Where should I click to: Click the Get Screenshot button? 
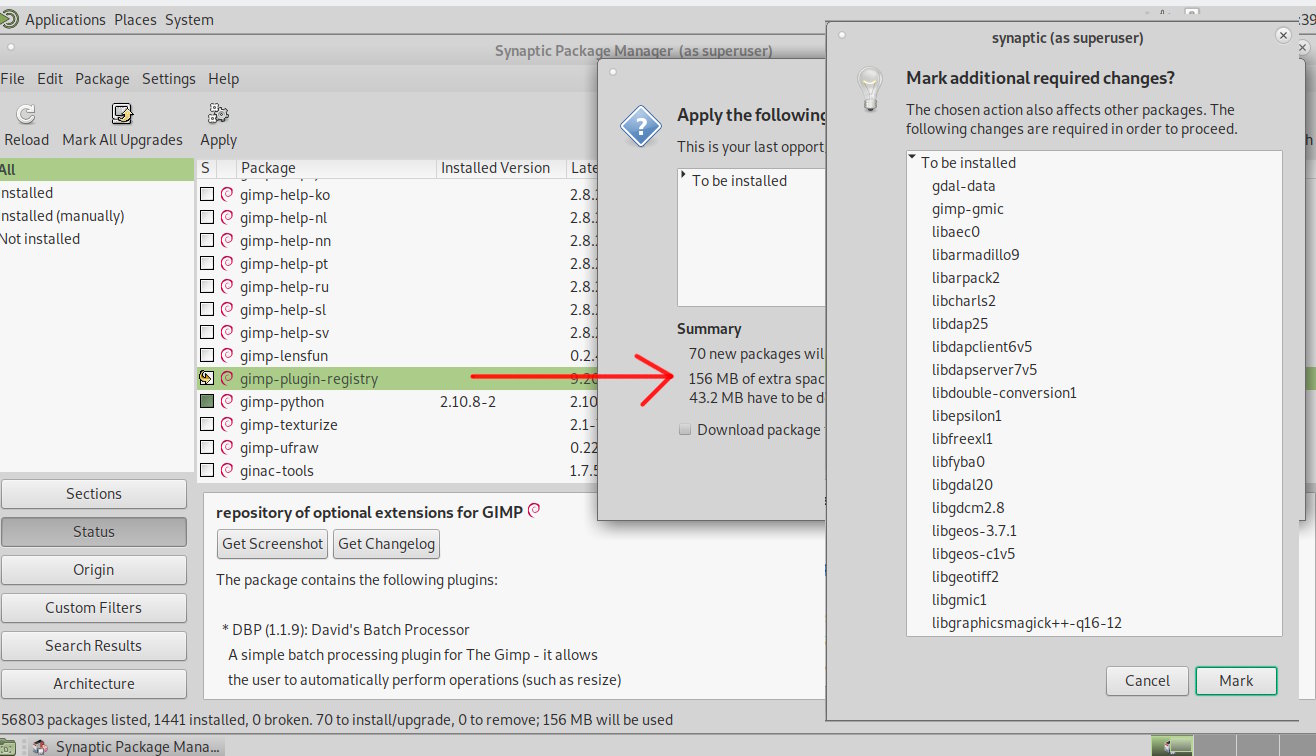click(x=273, y=544)
